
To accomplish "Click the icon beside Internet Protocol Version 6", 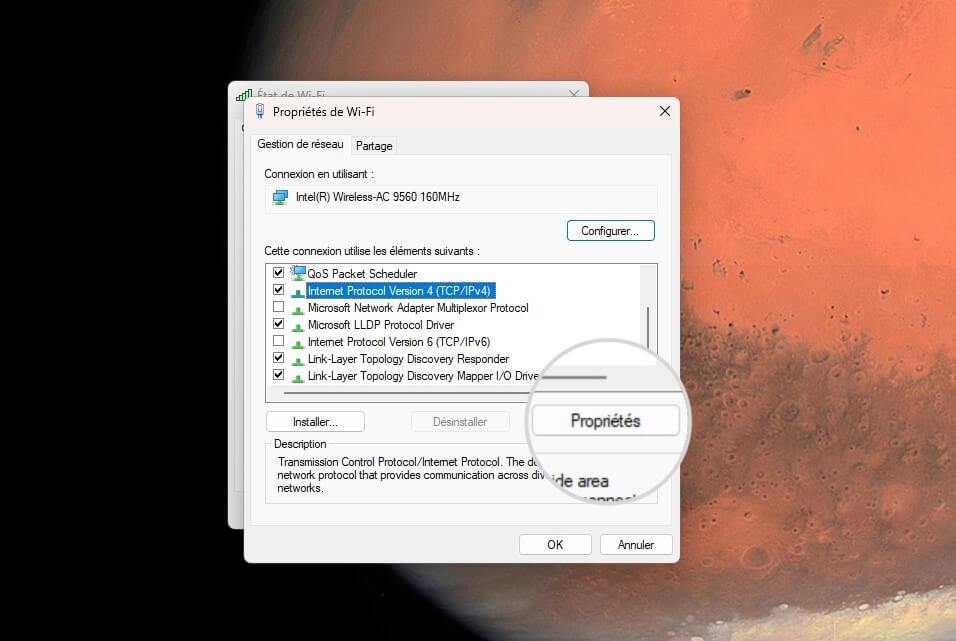I will (x=298, y=344).
